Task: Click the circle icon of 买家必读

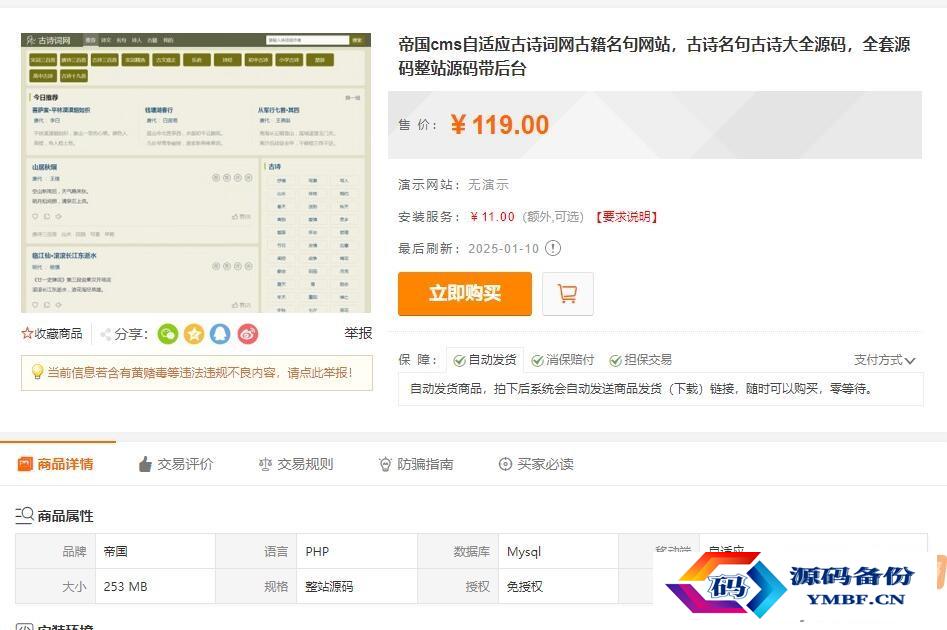Action: pos(505,464)
